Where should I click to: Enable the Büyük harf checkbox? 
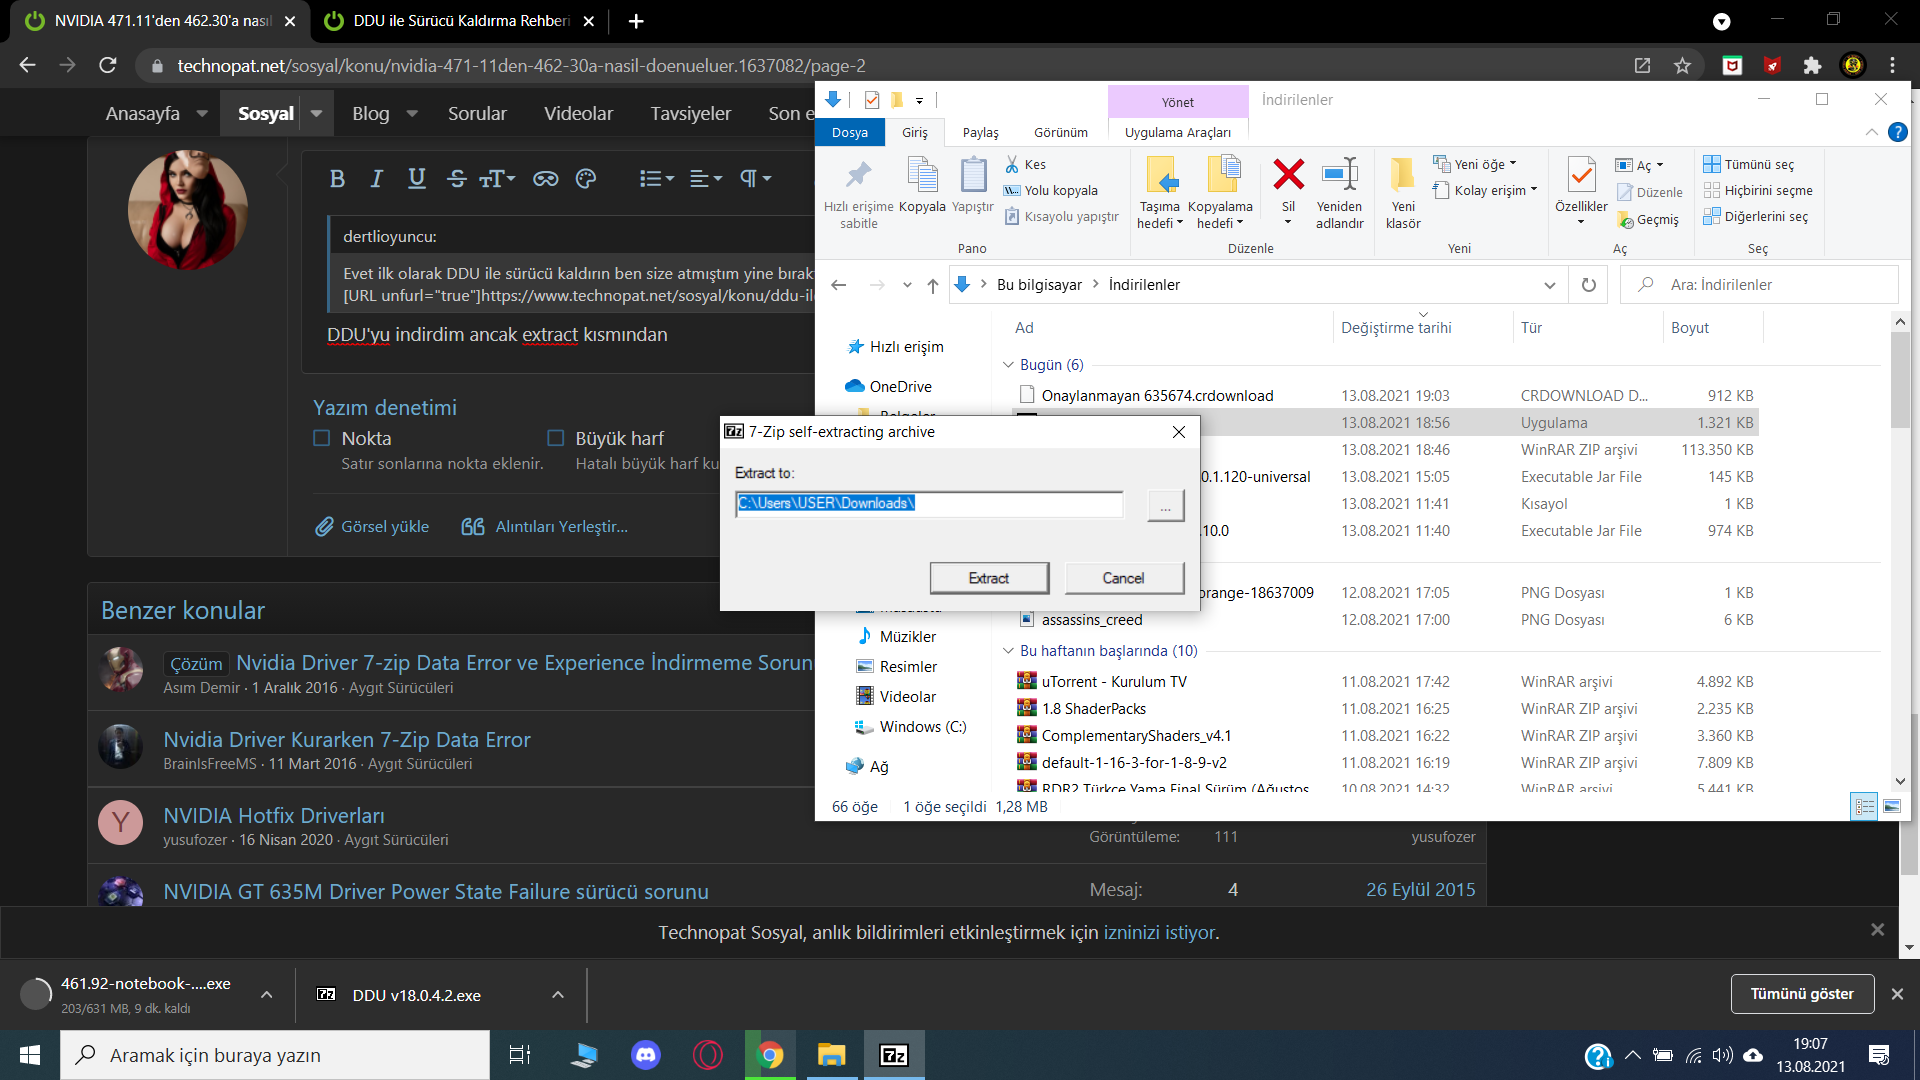pyautogui.click(x=556, y=438)
